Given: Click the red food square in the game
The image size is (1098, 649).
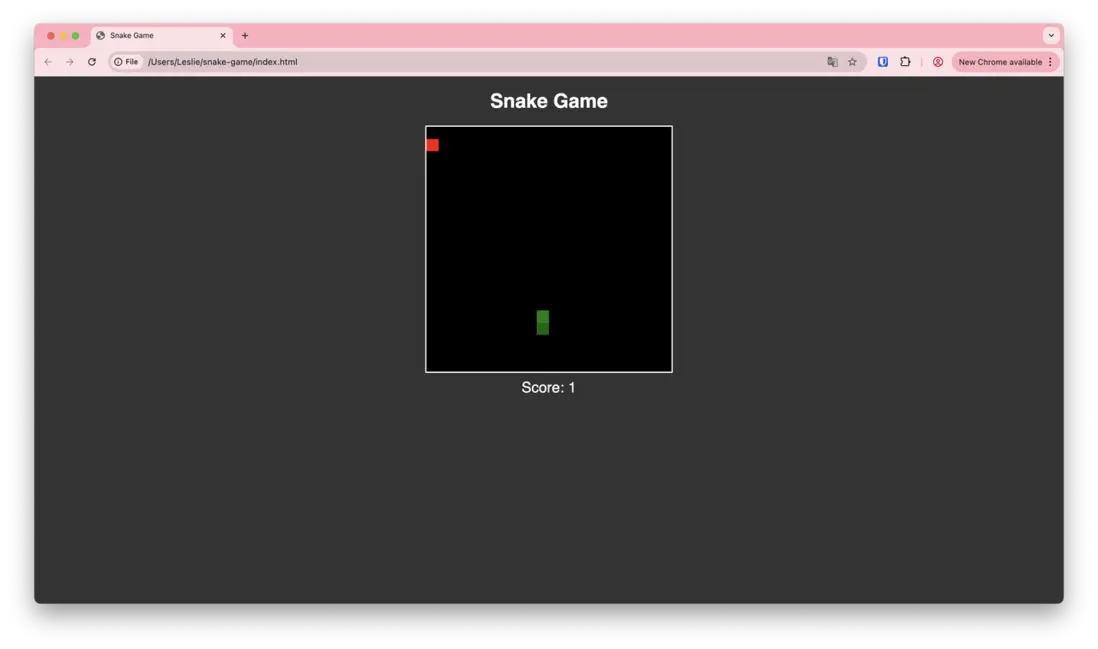Looking at the screenshot, I should 433,145.
